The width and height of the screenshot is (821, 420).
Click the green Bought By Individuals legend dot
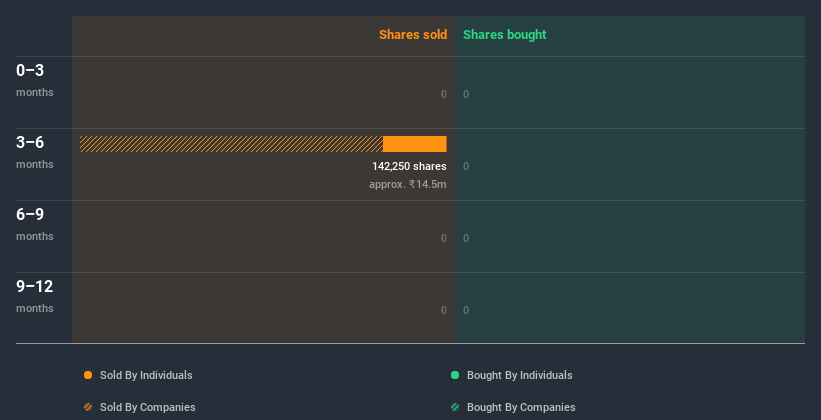pyautogui.click(x=455, y=375)
